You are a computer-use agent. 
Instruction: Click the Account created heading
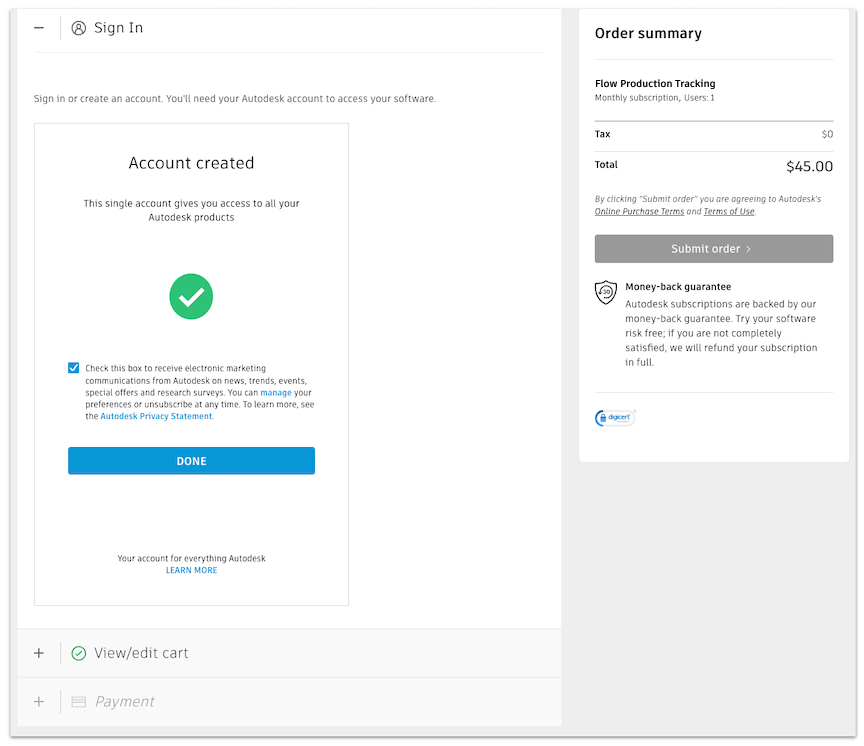[x=191, y=163]
